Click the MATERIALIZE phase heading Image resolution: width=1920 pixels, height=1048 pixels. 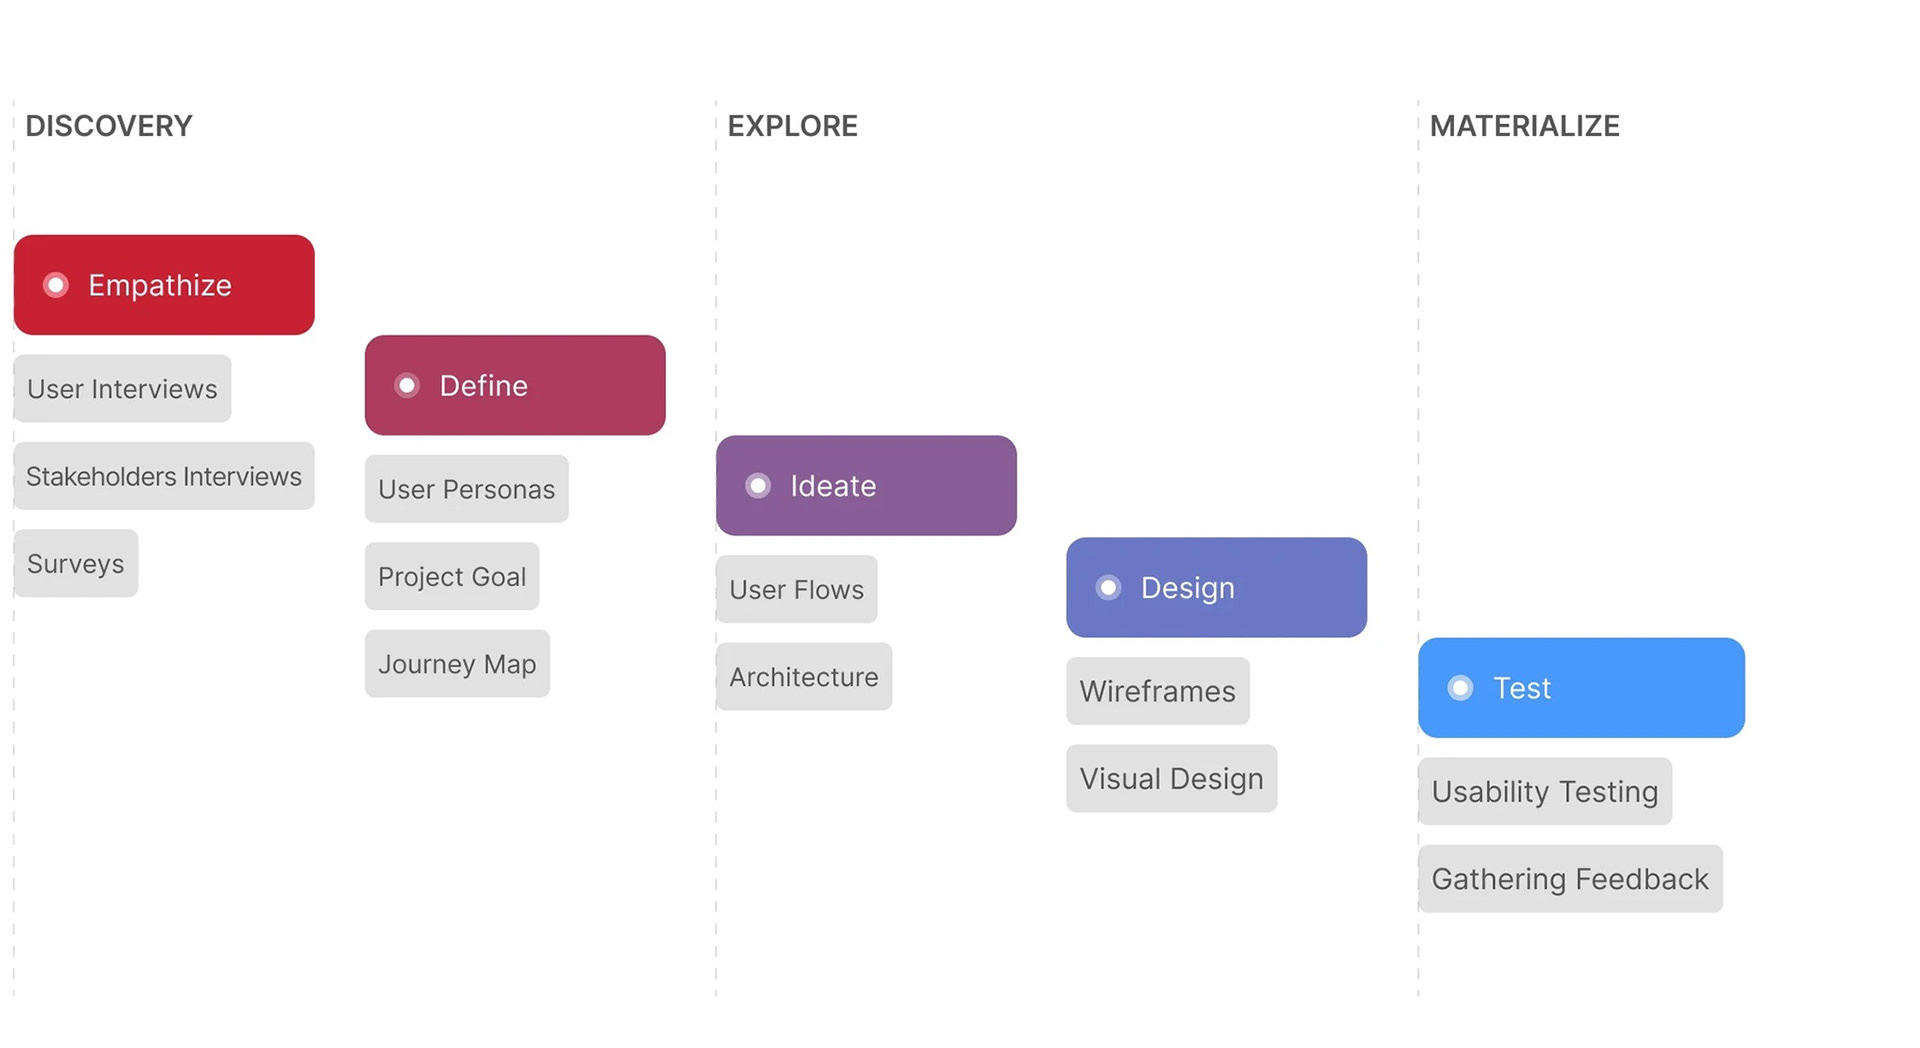coord(1525,126)
